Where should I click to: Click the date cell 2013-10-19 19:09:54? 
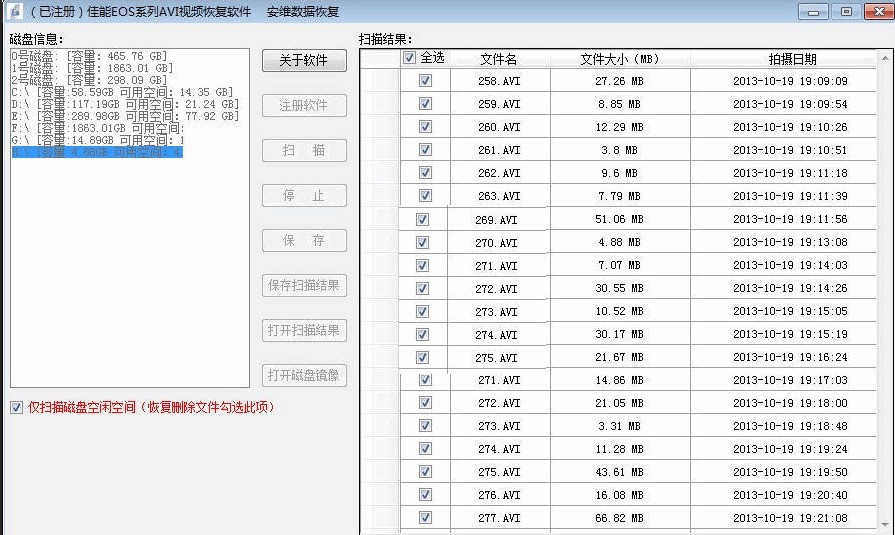coord(791,104)
